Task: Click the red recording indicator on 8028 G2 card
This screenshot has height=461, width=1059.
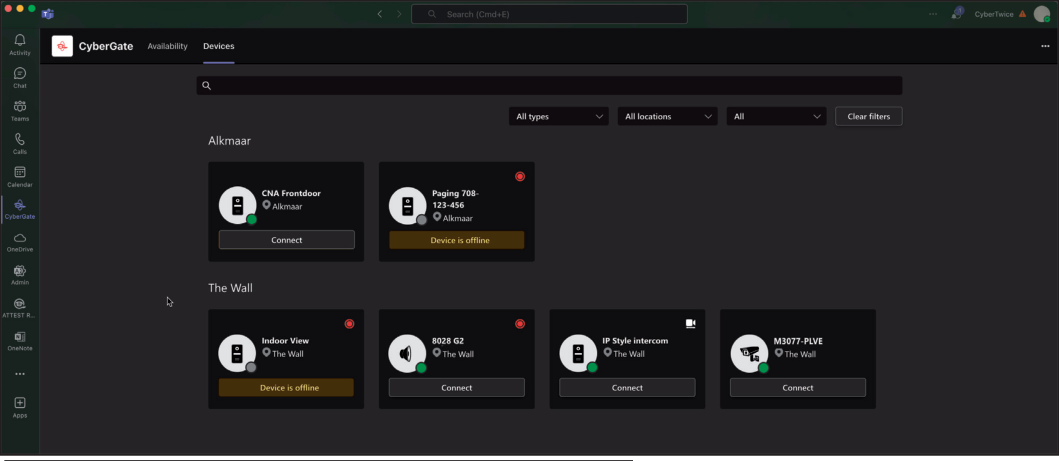Action: (x=519, y=323)
